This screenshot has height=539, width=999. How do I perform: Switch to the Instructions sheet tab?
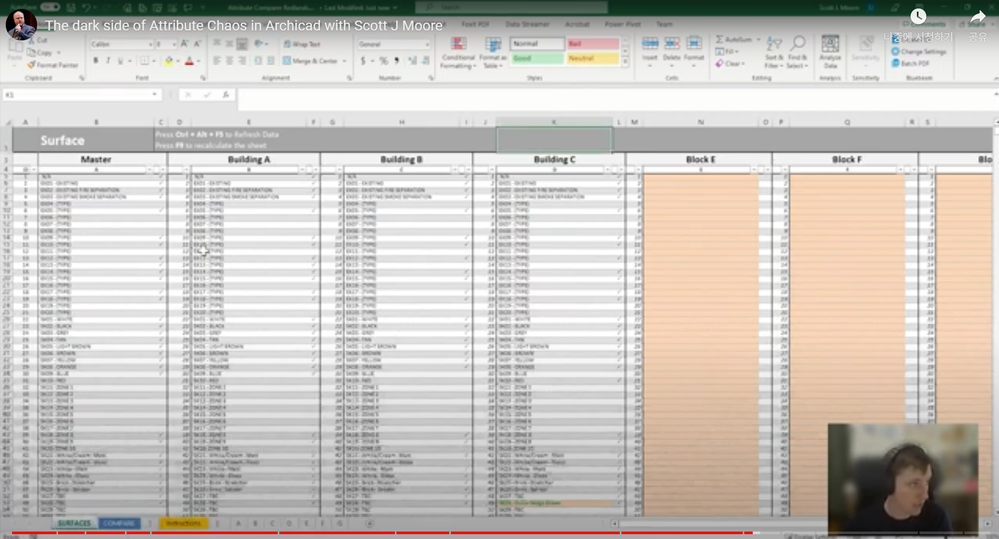click(x=183, y=523)
